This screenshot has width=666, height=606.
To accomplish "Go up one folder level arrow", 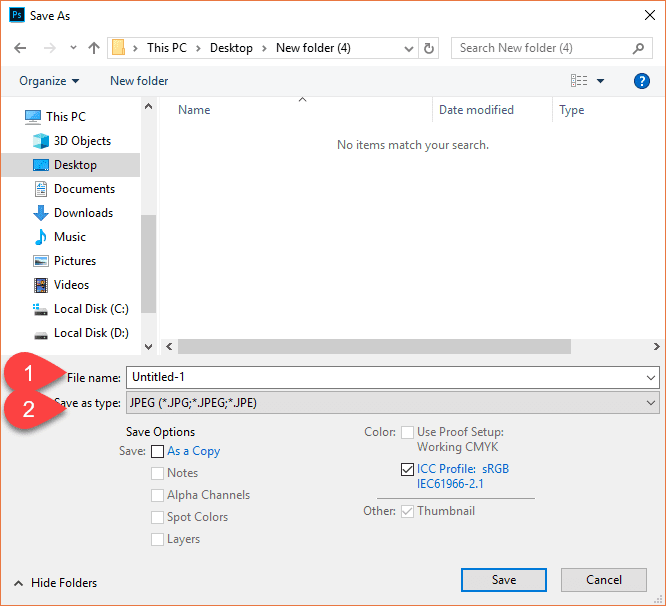I will [x=93, y=48].
